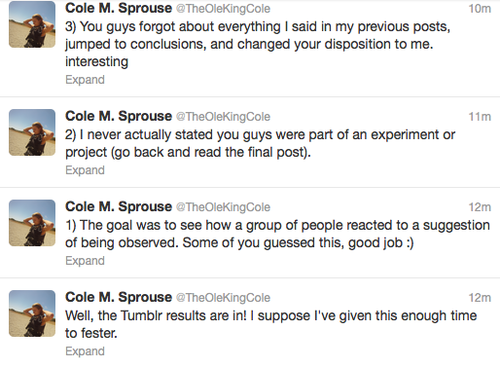
Task: Open the 11m timestamp permalink
Action: tap(480, 117)
